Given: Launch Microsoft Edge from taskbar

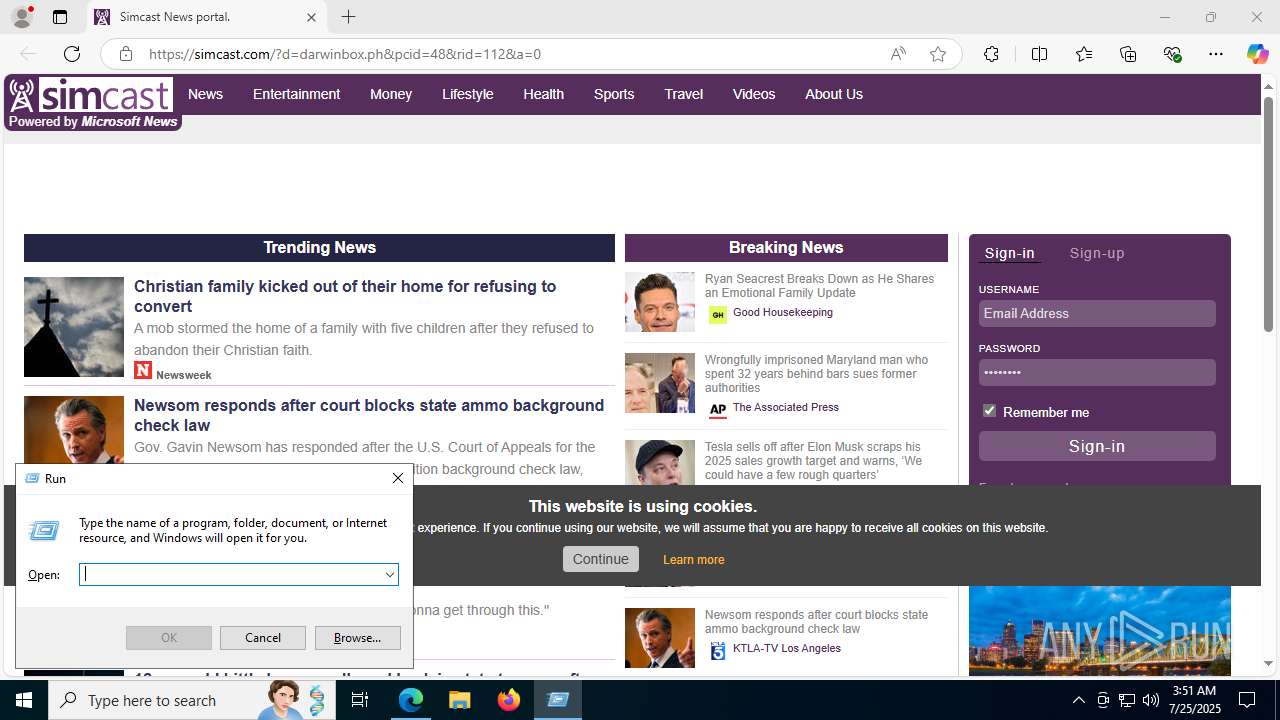Looking at the screenshot, I should tap(411, 700).
